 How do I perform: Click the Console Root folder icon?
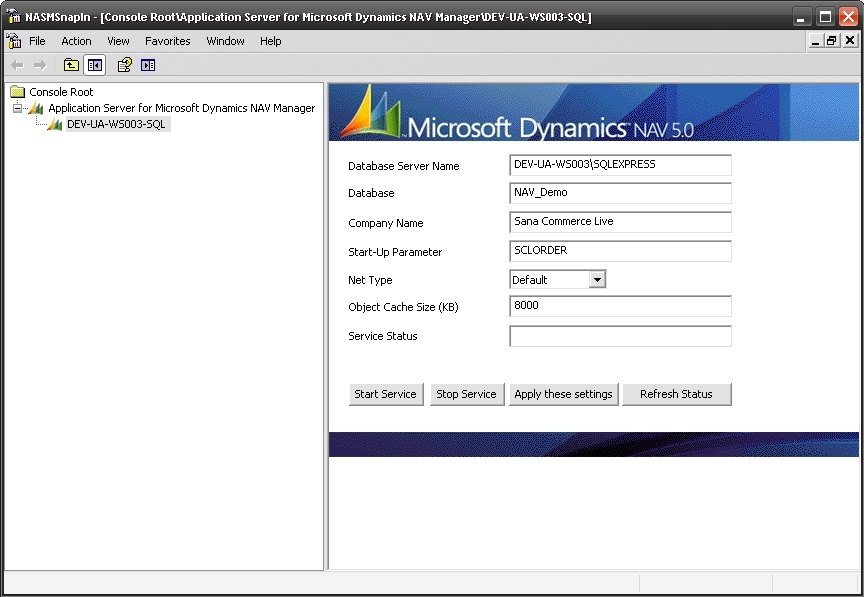(x=17, y=92)
